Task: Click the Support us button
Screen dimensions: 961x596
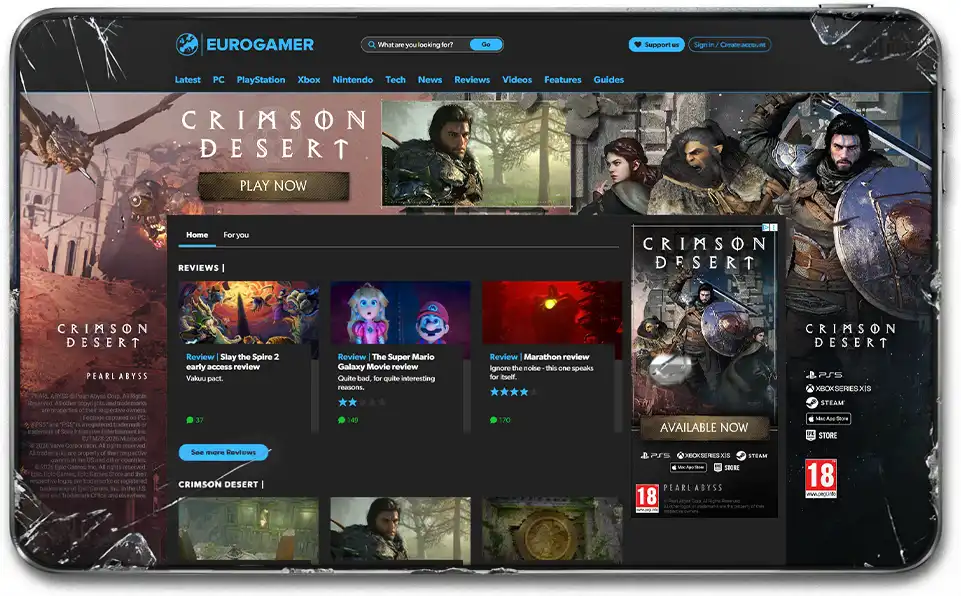Action: pos(656,45)
